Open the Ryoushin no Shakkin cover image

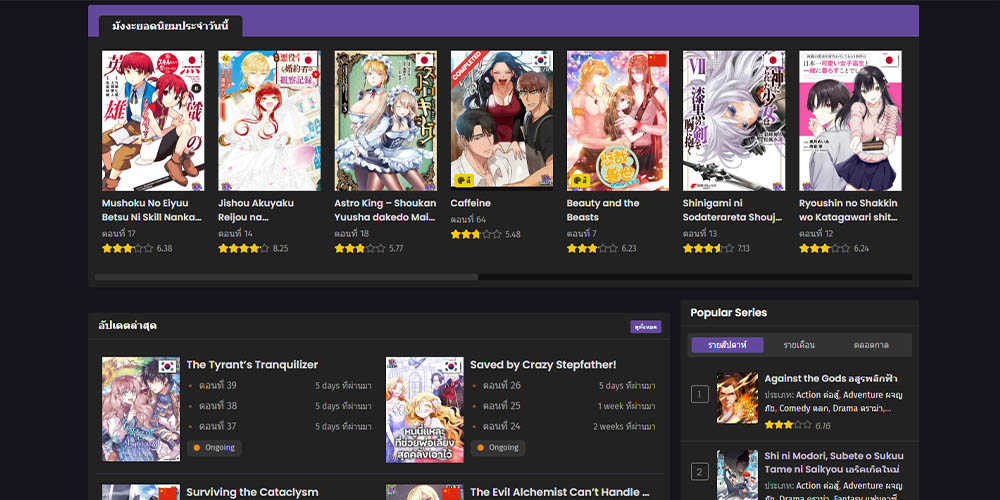coord(850,121)
